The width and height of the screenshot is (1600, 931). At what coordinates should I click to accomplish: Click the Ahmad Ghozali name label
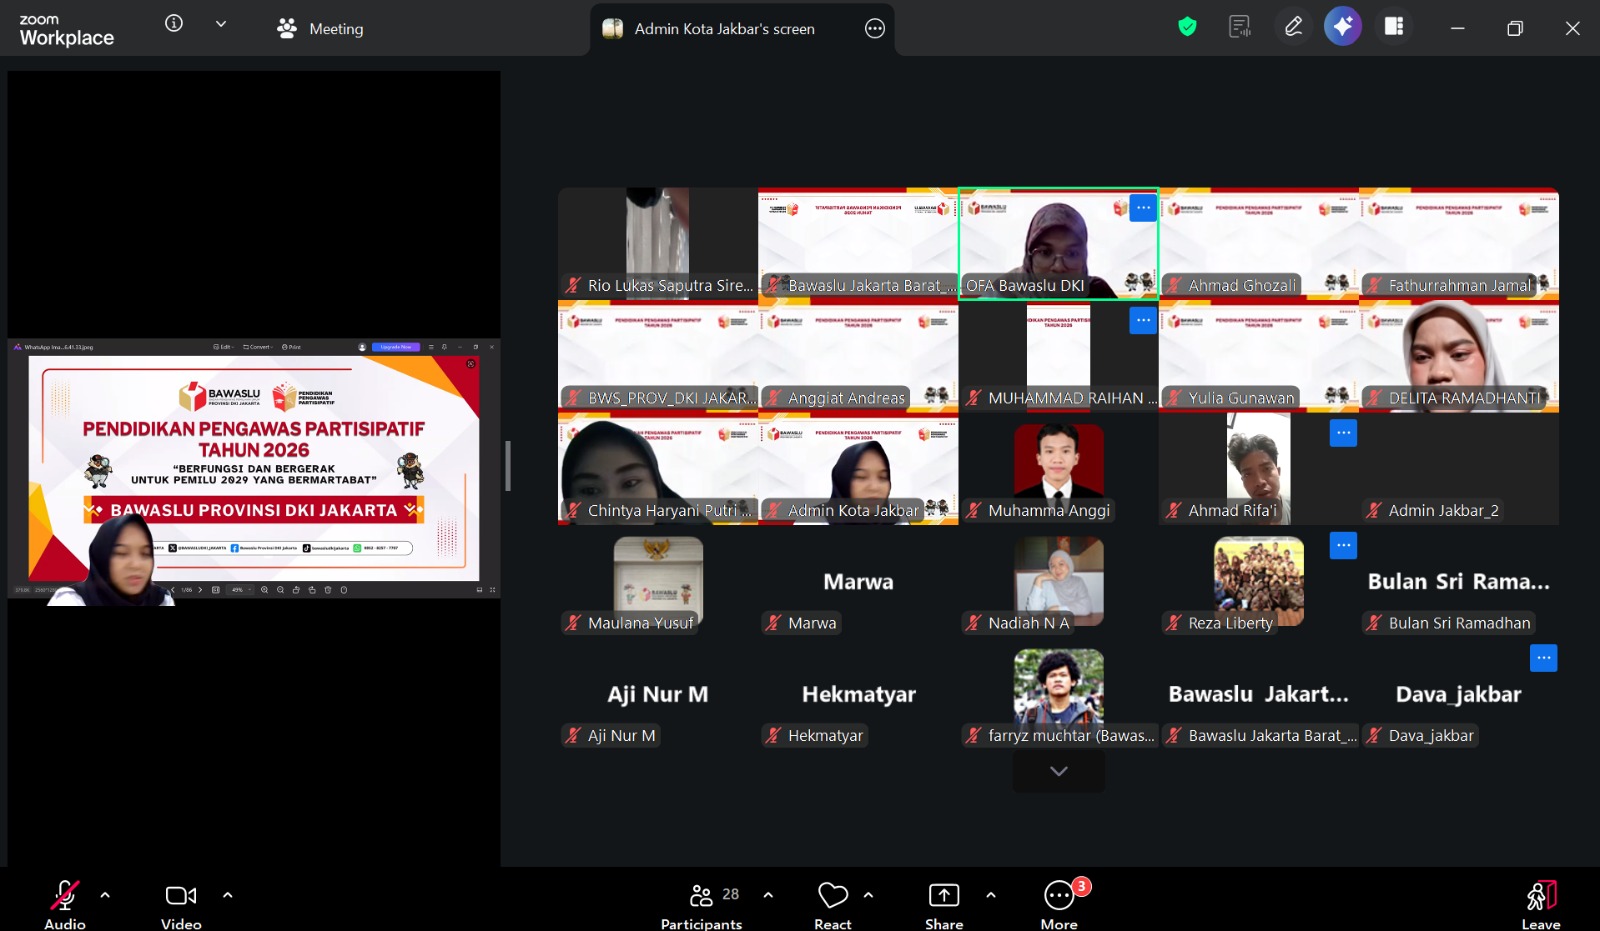coord(1241,285)
